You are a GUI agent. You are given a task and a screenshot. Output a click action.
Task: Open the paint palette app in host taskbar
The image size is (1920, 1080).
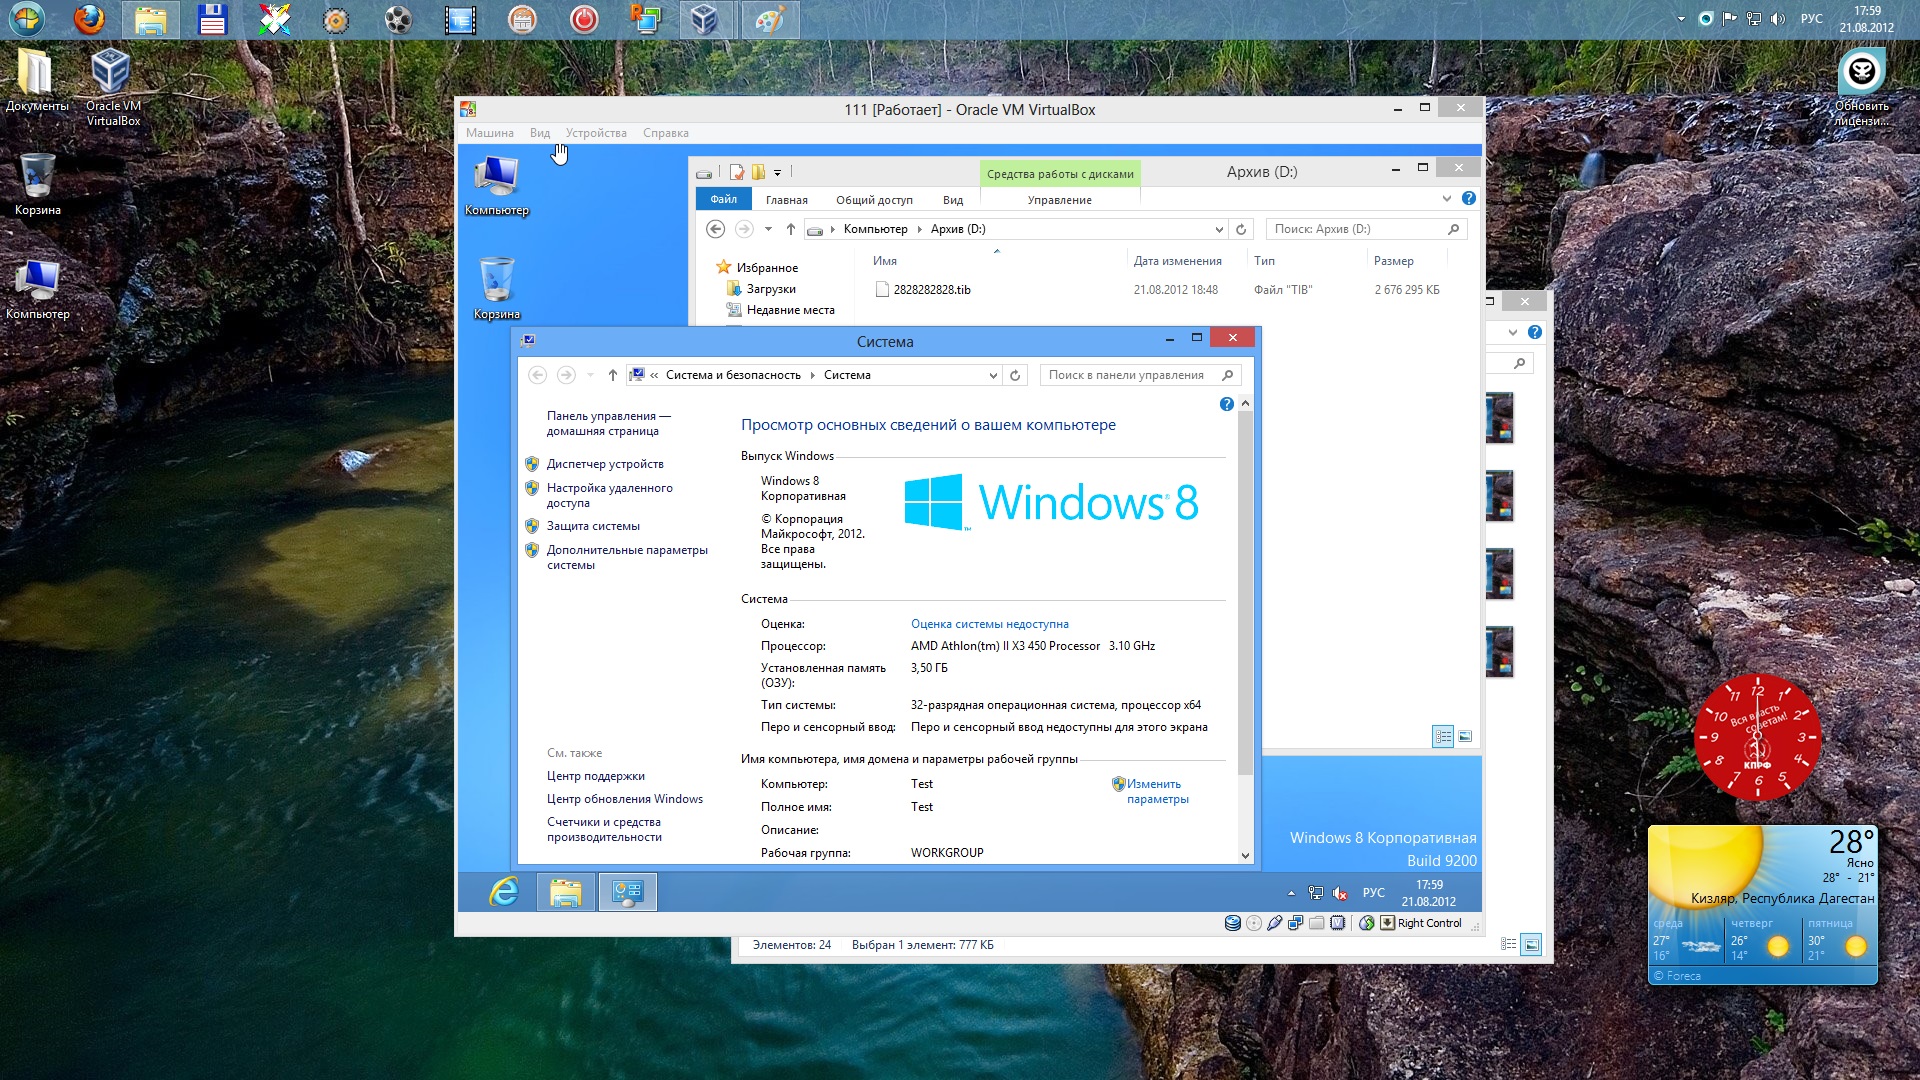pyautogui.click(x=770, y=19)
